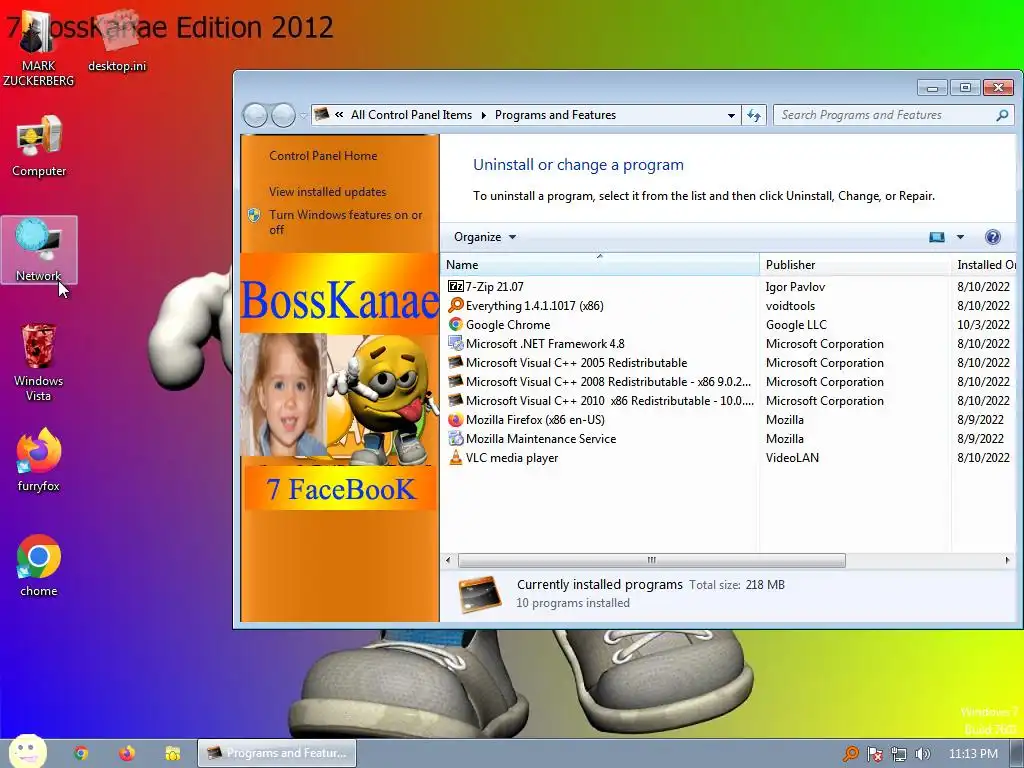Select the 7-Zip 21.07 program icon
This screenshot has height=768, width=1024.
(455, 287)
